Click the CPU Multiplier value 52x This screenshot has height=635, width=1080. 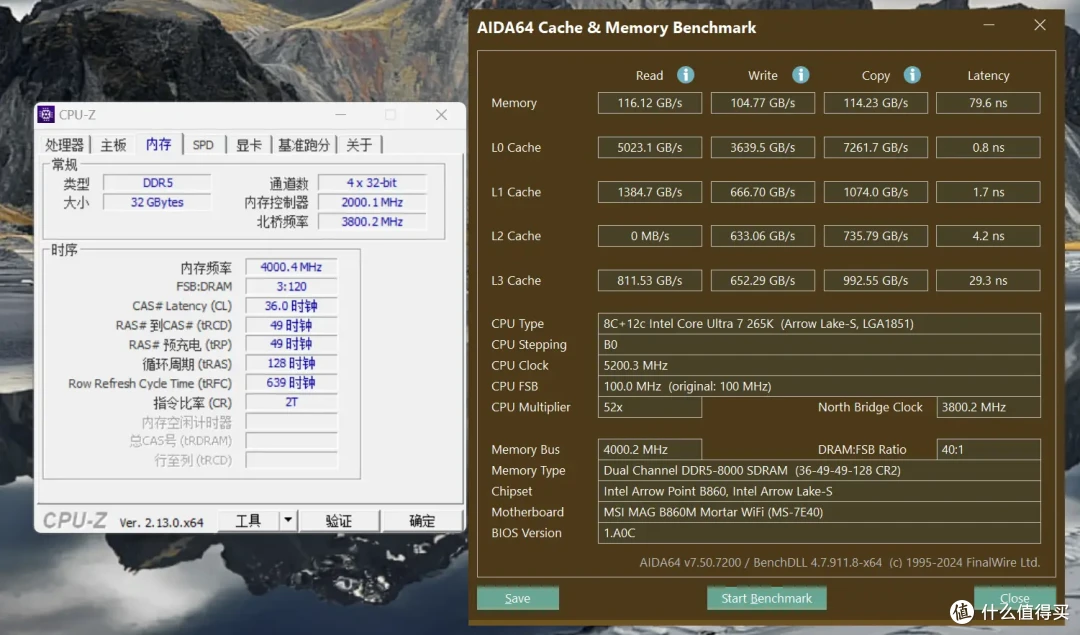[x=650, y=407]
